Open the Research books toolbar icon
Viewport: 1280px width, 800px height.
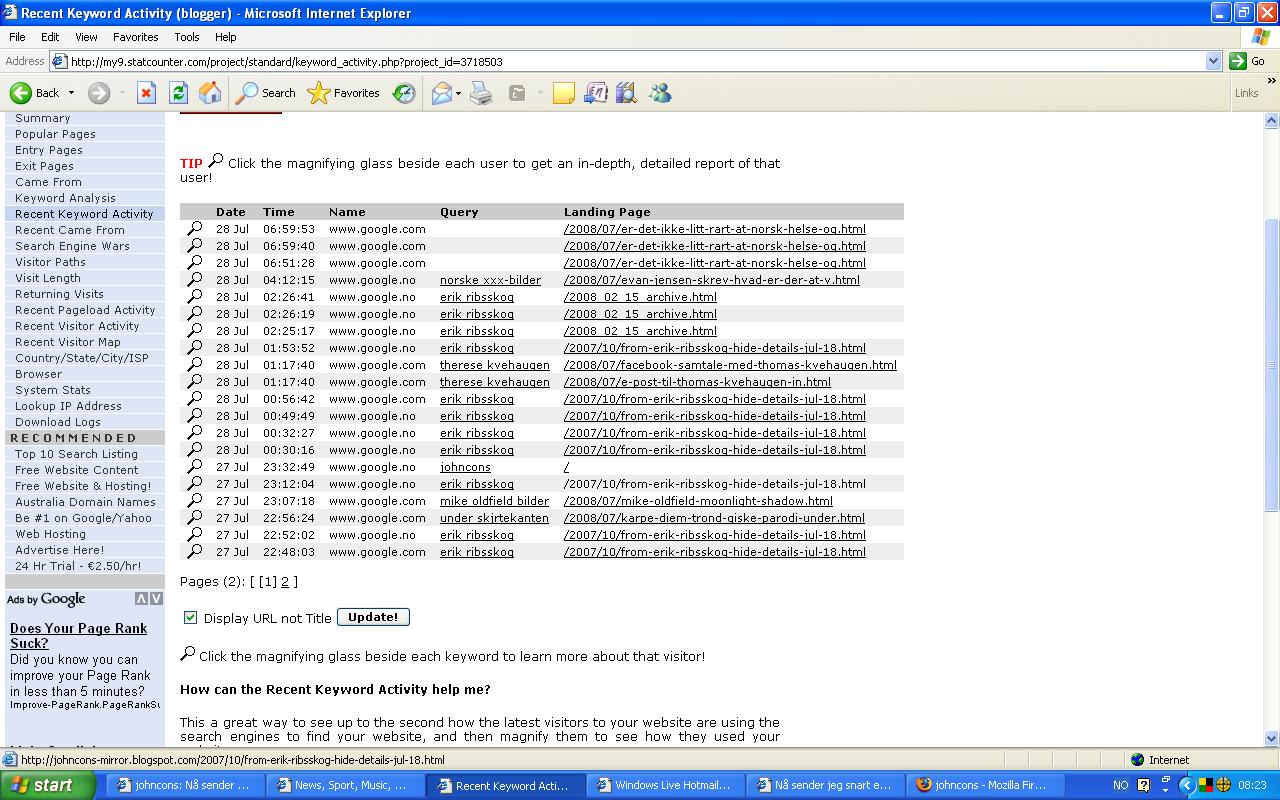[x=627, y=93]
